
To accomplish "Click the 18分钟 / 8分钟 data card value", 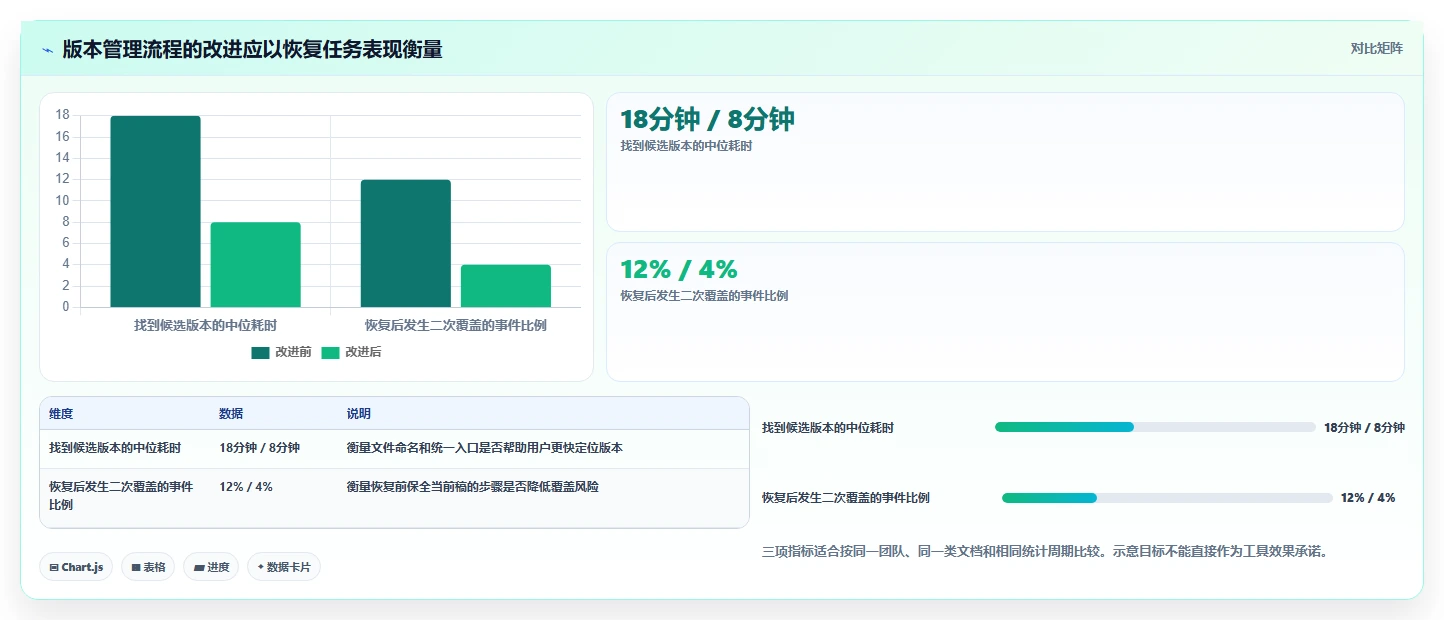I will (707, 119).
